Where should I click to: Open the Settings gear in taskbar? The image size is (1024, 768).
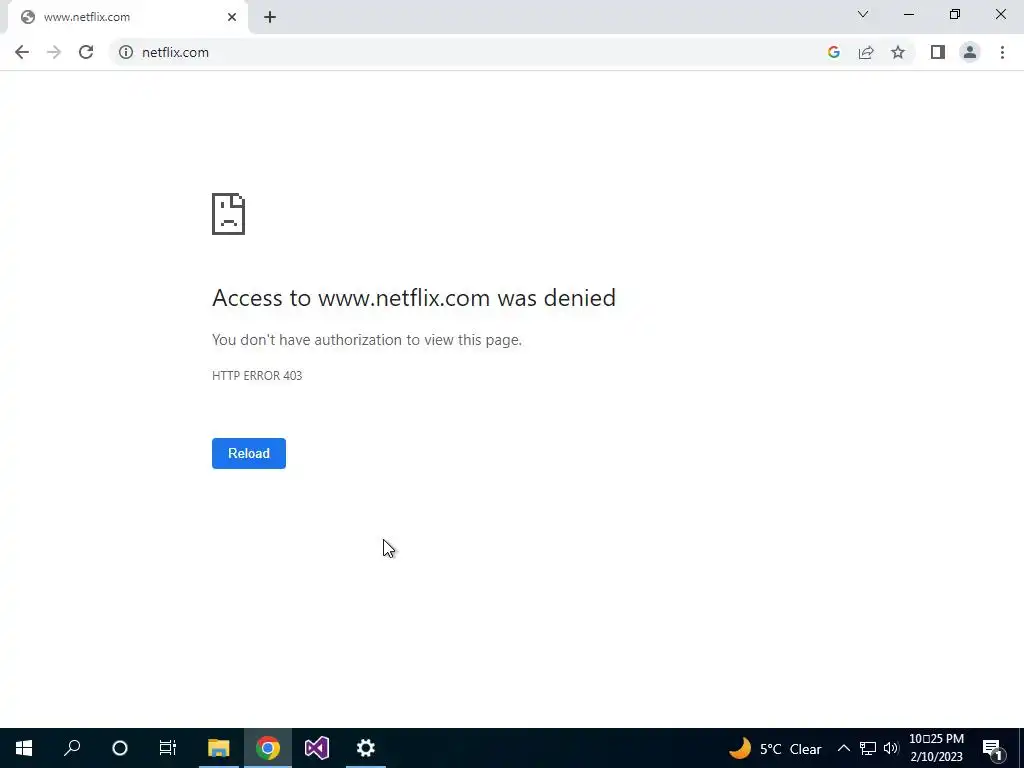coord(366,748)
